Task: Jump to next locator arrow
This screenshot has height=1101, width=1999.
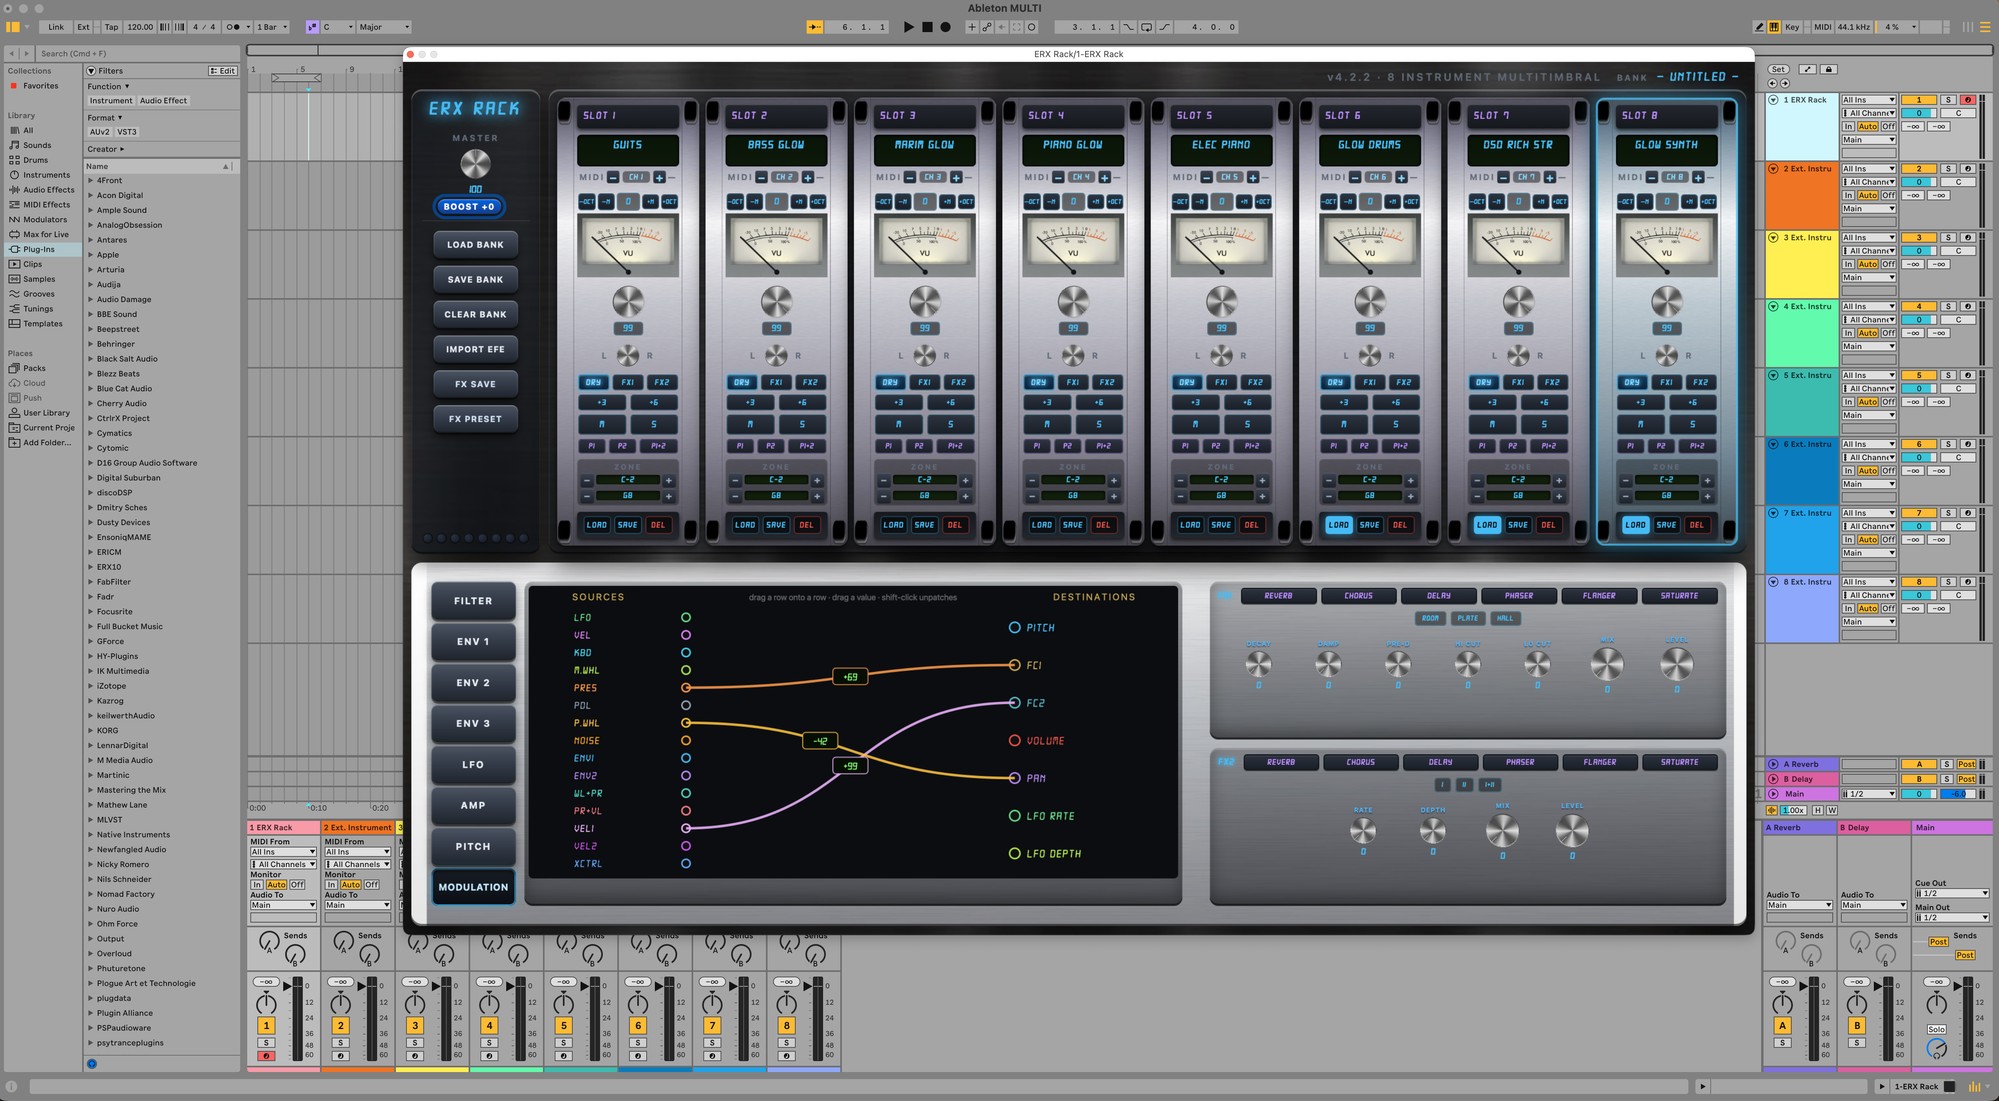Action: (1785, 83)
